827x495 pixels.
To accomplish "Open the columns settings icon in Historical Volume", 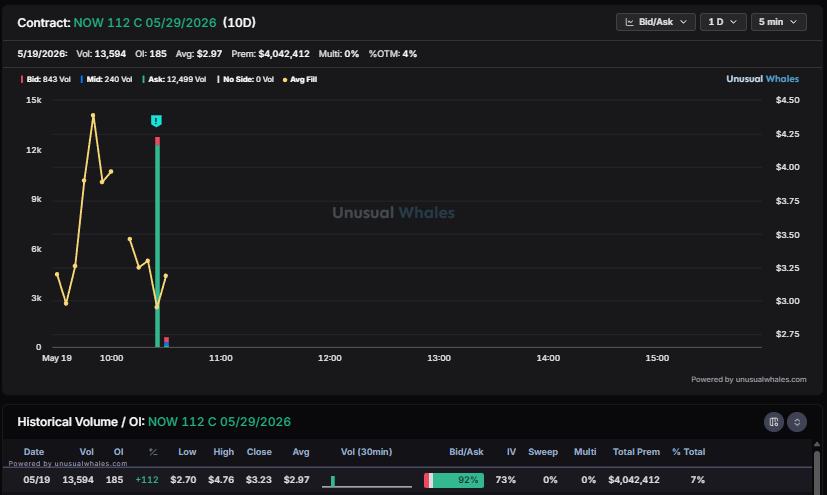I will click(774, 422).
